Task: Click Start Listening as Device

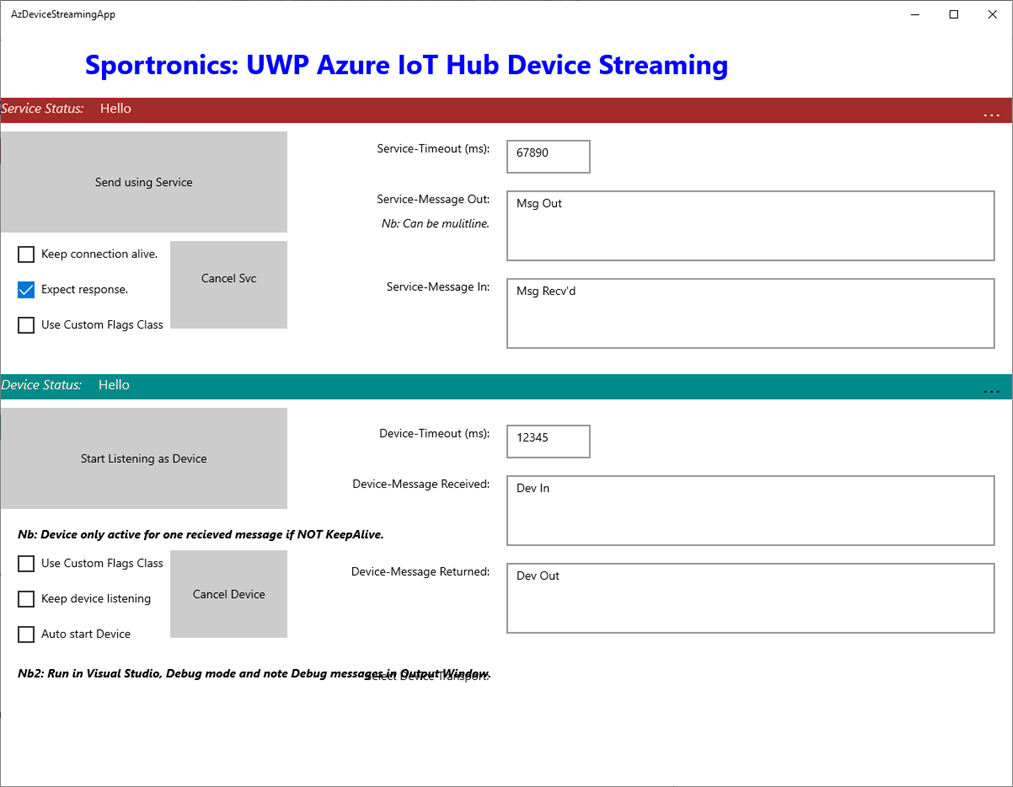Action: 143,458
